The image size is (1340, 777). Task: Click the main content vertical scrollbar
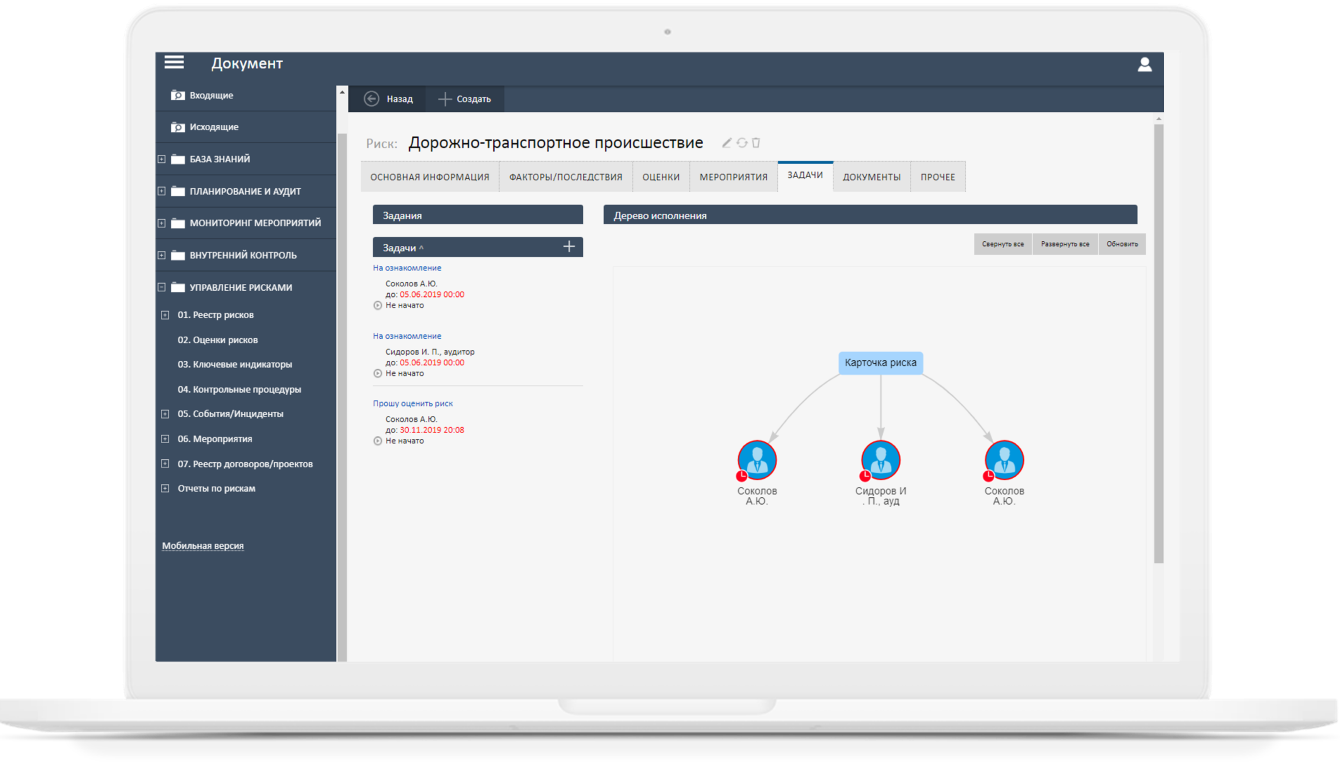click(1158, 340)
